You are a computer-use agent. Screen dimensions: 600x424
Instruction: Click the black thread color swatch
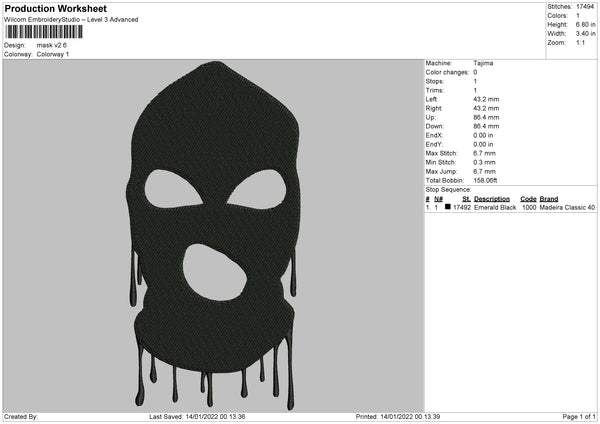(448, 207)
